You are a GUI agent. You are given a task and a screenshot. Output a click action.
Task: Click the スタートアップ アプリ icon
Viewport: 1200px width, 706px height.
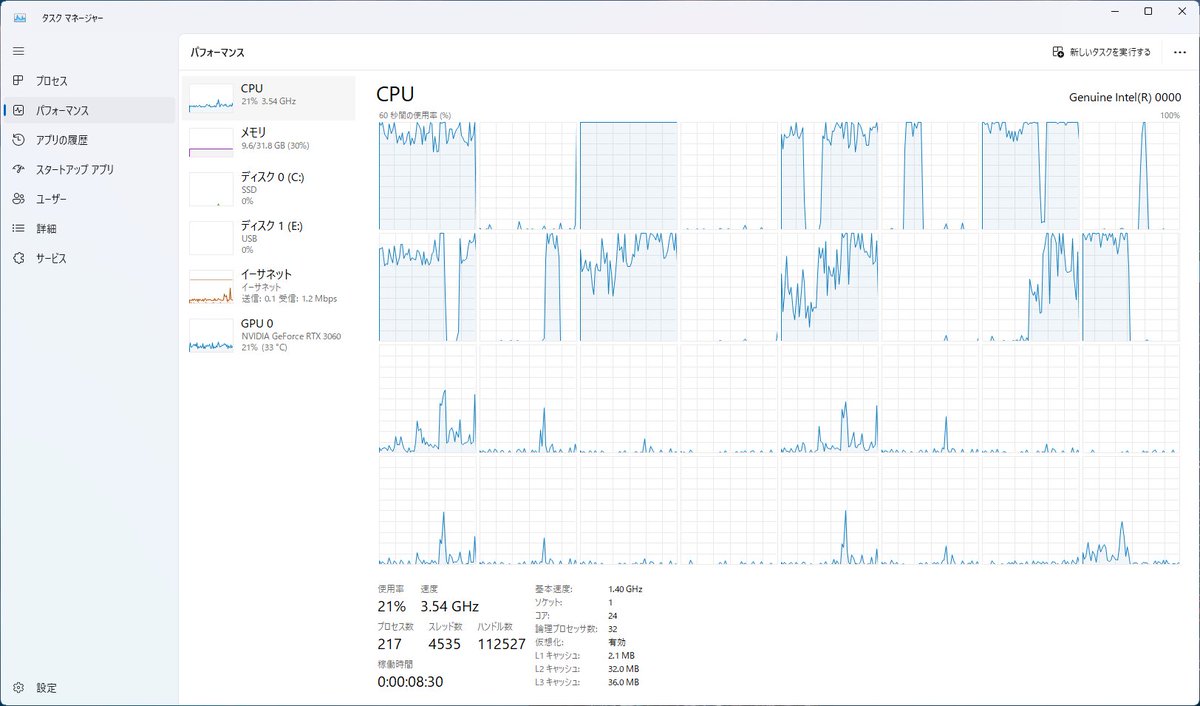pos(19,169)
